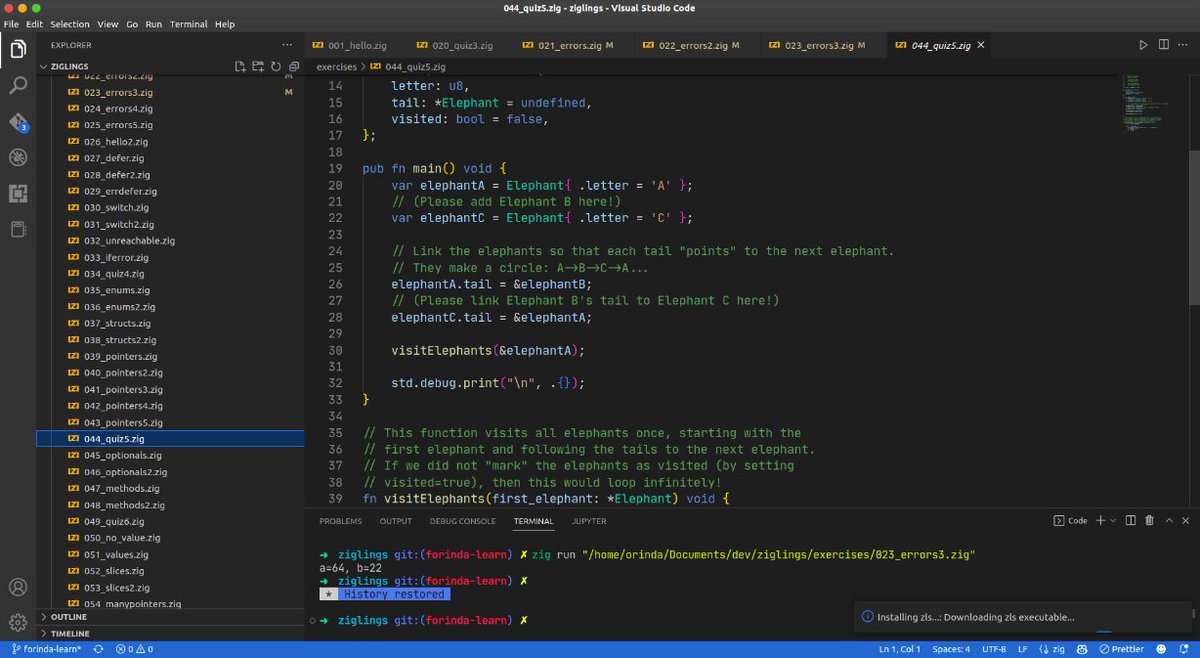The image size is (1200, 658).
Task: Run the current Zig file
Action: pyautogui.click(x=1144, y=45)
